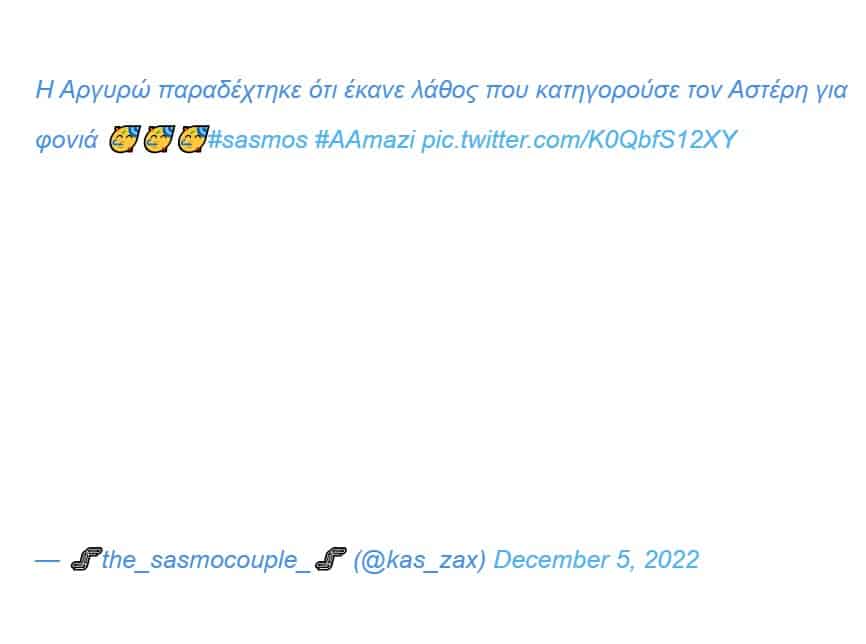This screenshot has height=644, width=866.
Task: Open the #AAmazi hashtag
Action: (x=365, y=139)
